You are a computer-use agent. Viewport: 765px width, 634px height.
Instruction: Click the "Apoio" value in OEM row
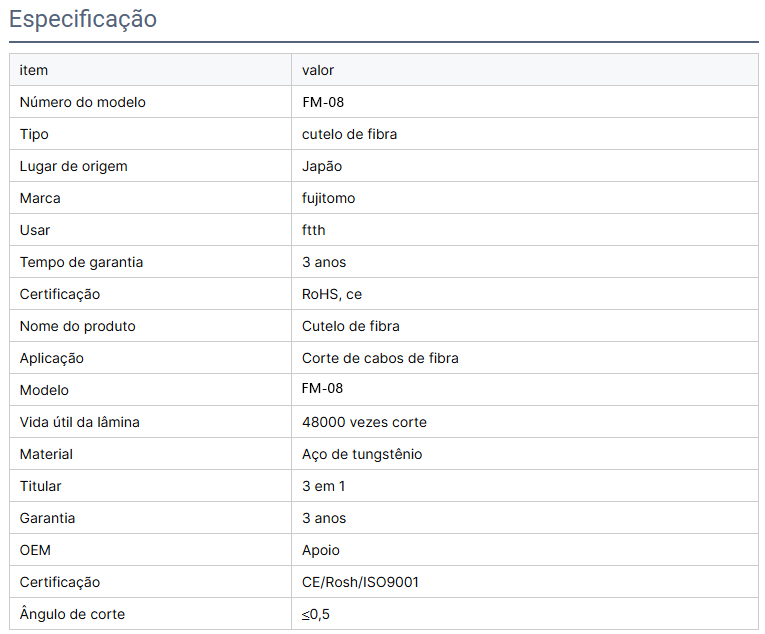[x=321, y=550]
